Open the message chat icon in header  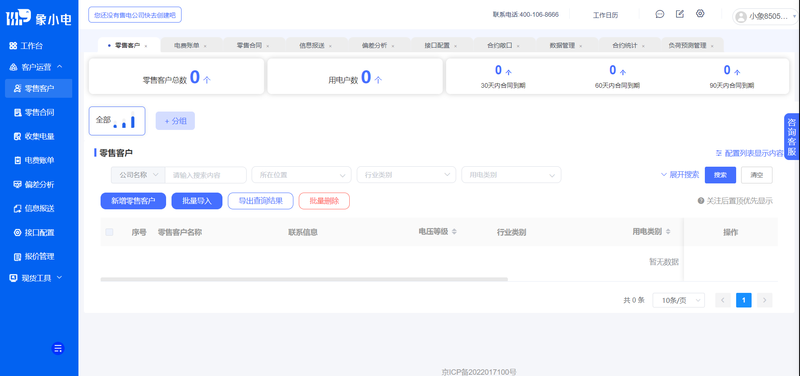pos(660,14)
